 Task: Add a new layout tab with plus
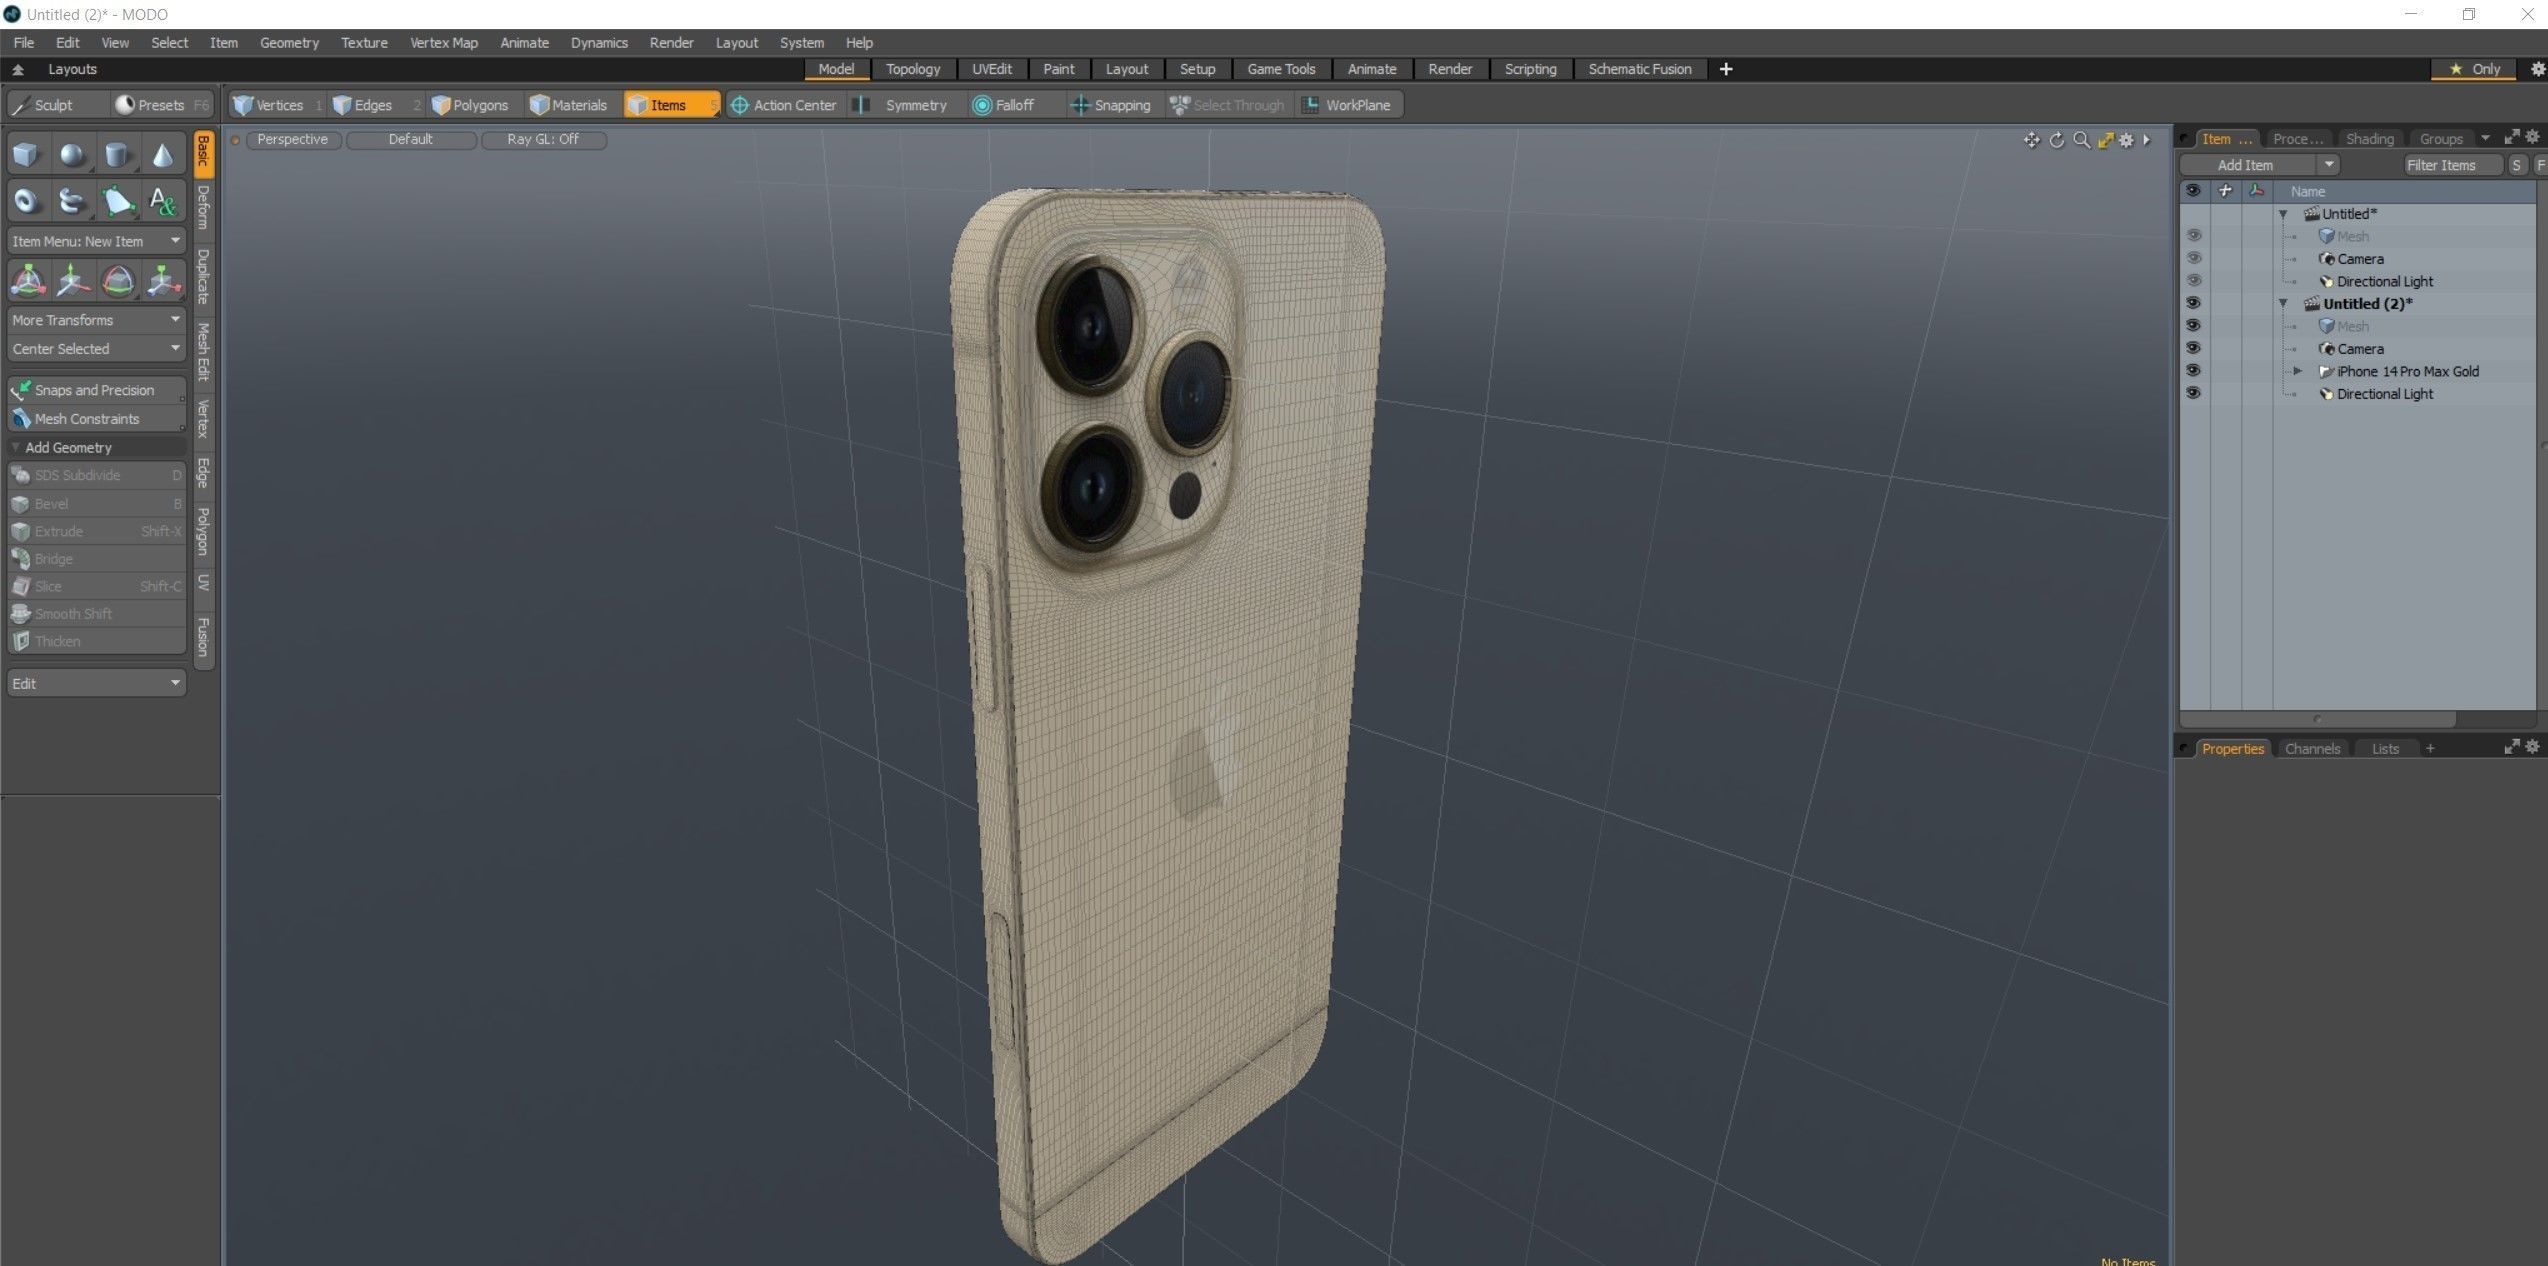[x=1726, y=69]
